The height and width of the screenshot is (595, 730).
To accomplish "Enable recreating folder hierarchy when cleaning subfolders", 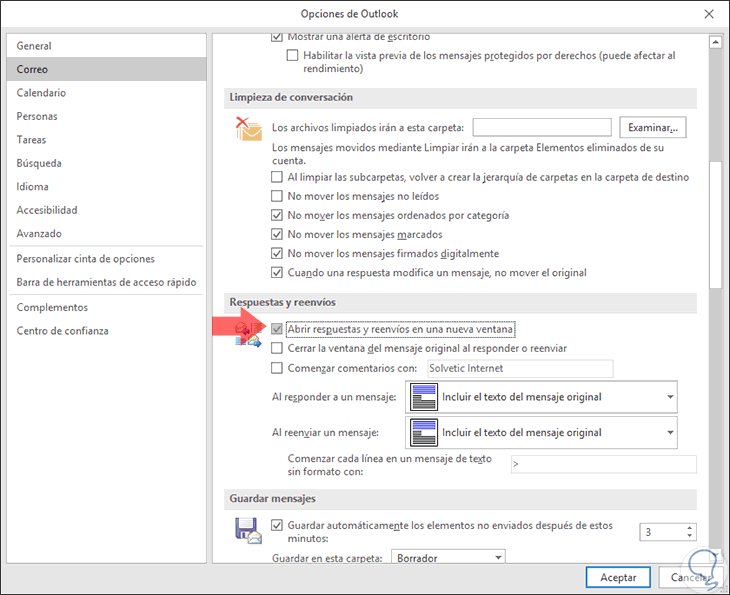I will pos(277,177).
